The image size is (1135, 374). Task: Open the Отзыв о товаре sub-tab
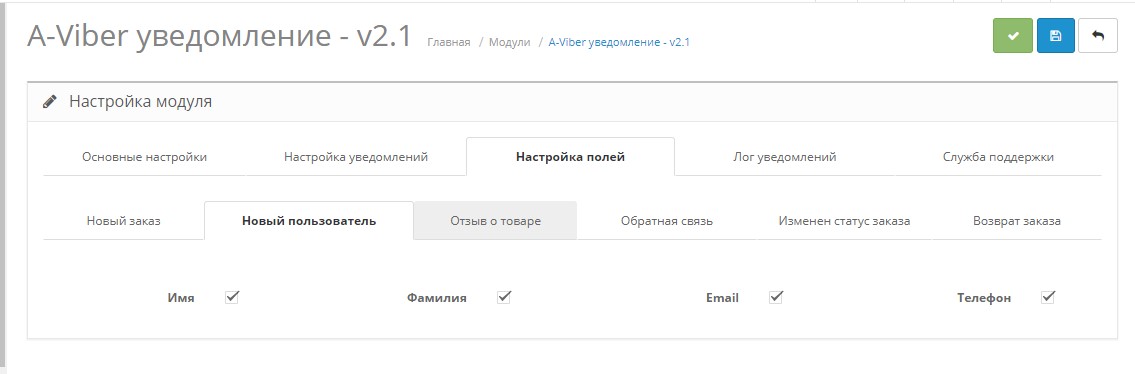[x=495, y=221]
